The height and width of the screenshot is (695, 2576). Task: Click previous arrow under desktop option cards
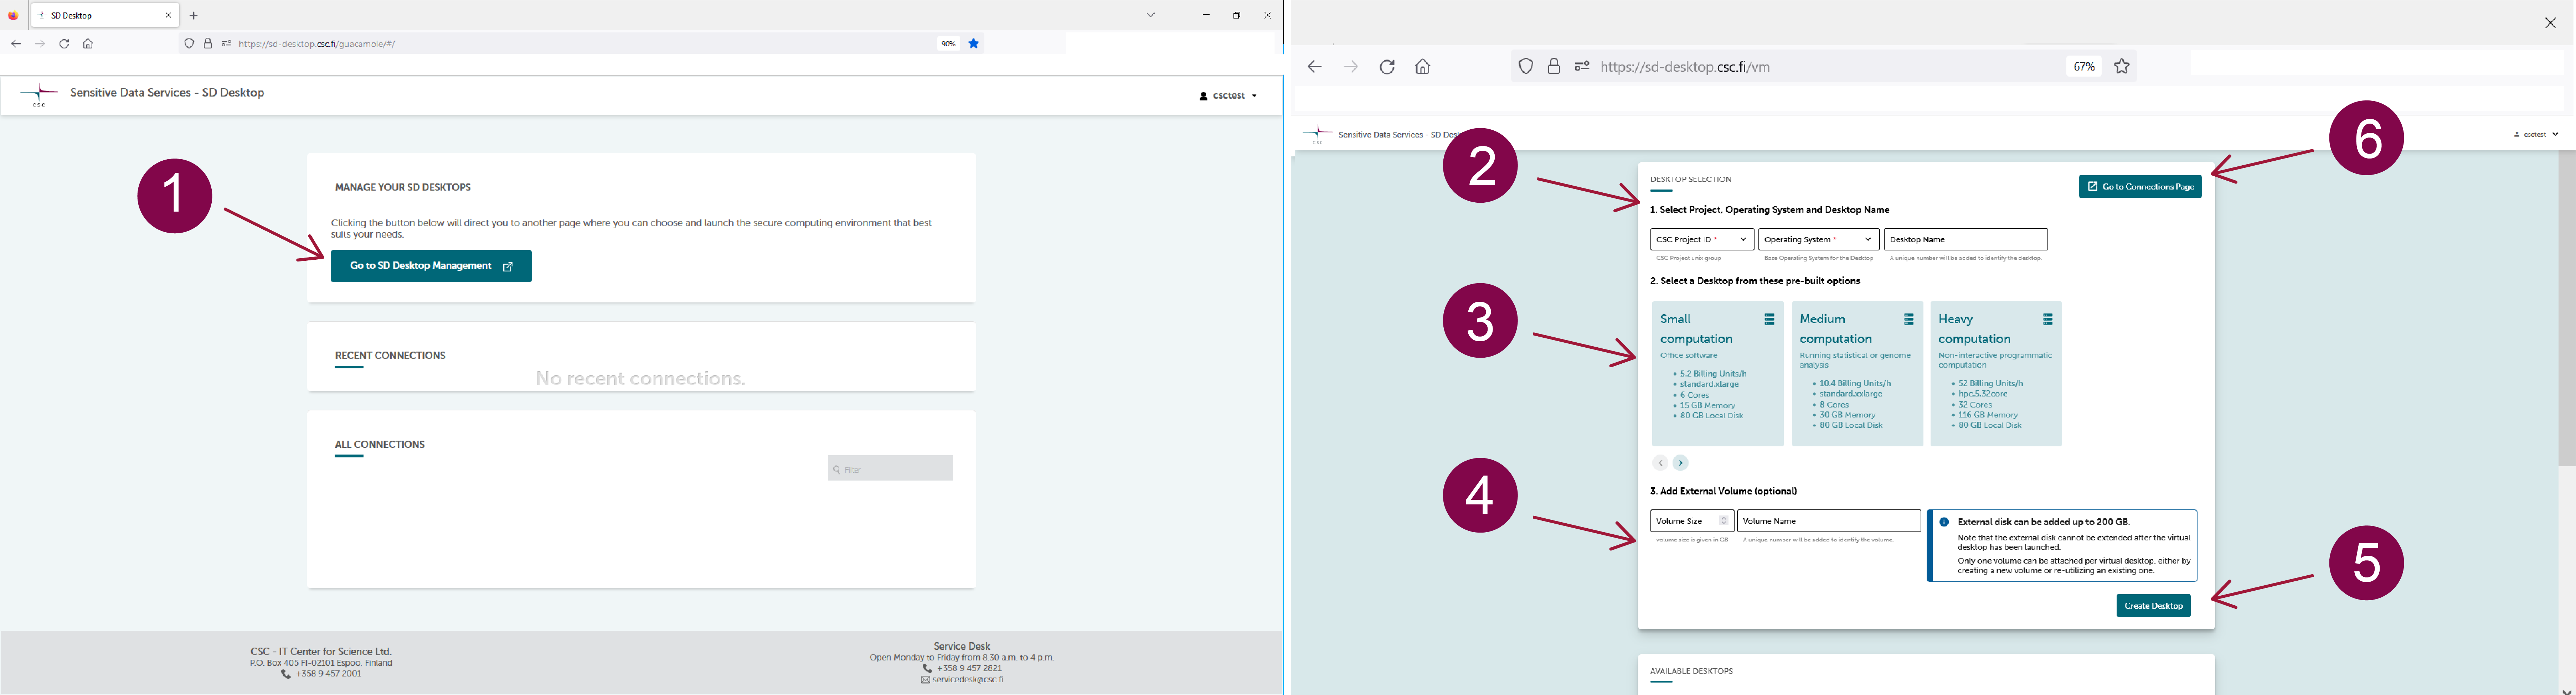click(x=1660, y=463)
